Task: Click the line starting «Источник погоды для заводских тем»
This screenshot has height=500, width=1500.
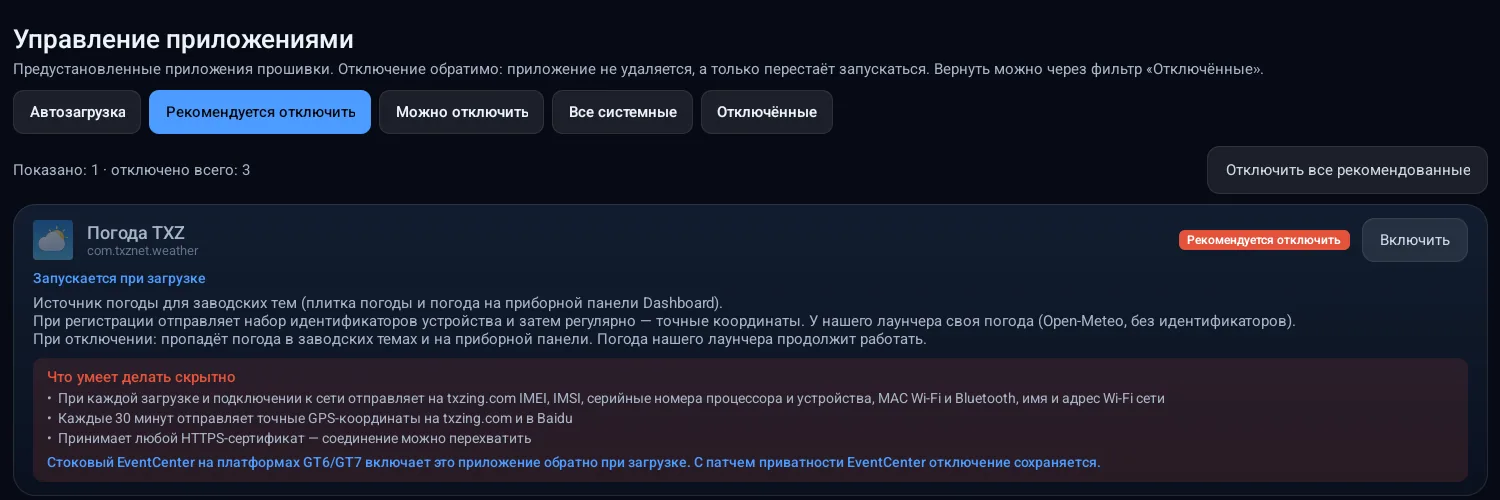Action: pos(378,302)
